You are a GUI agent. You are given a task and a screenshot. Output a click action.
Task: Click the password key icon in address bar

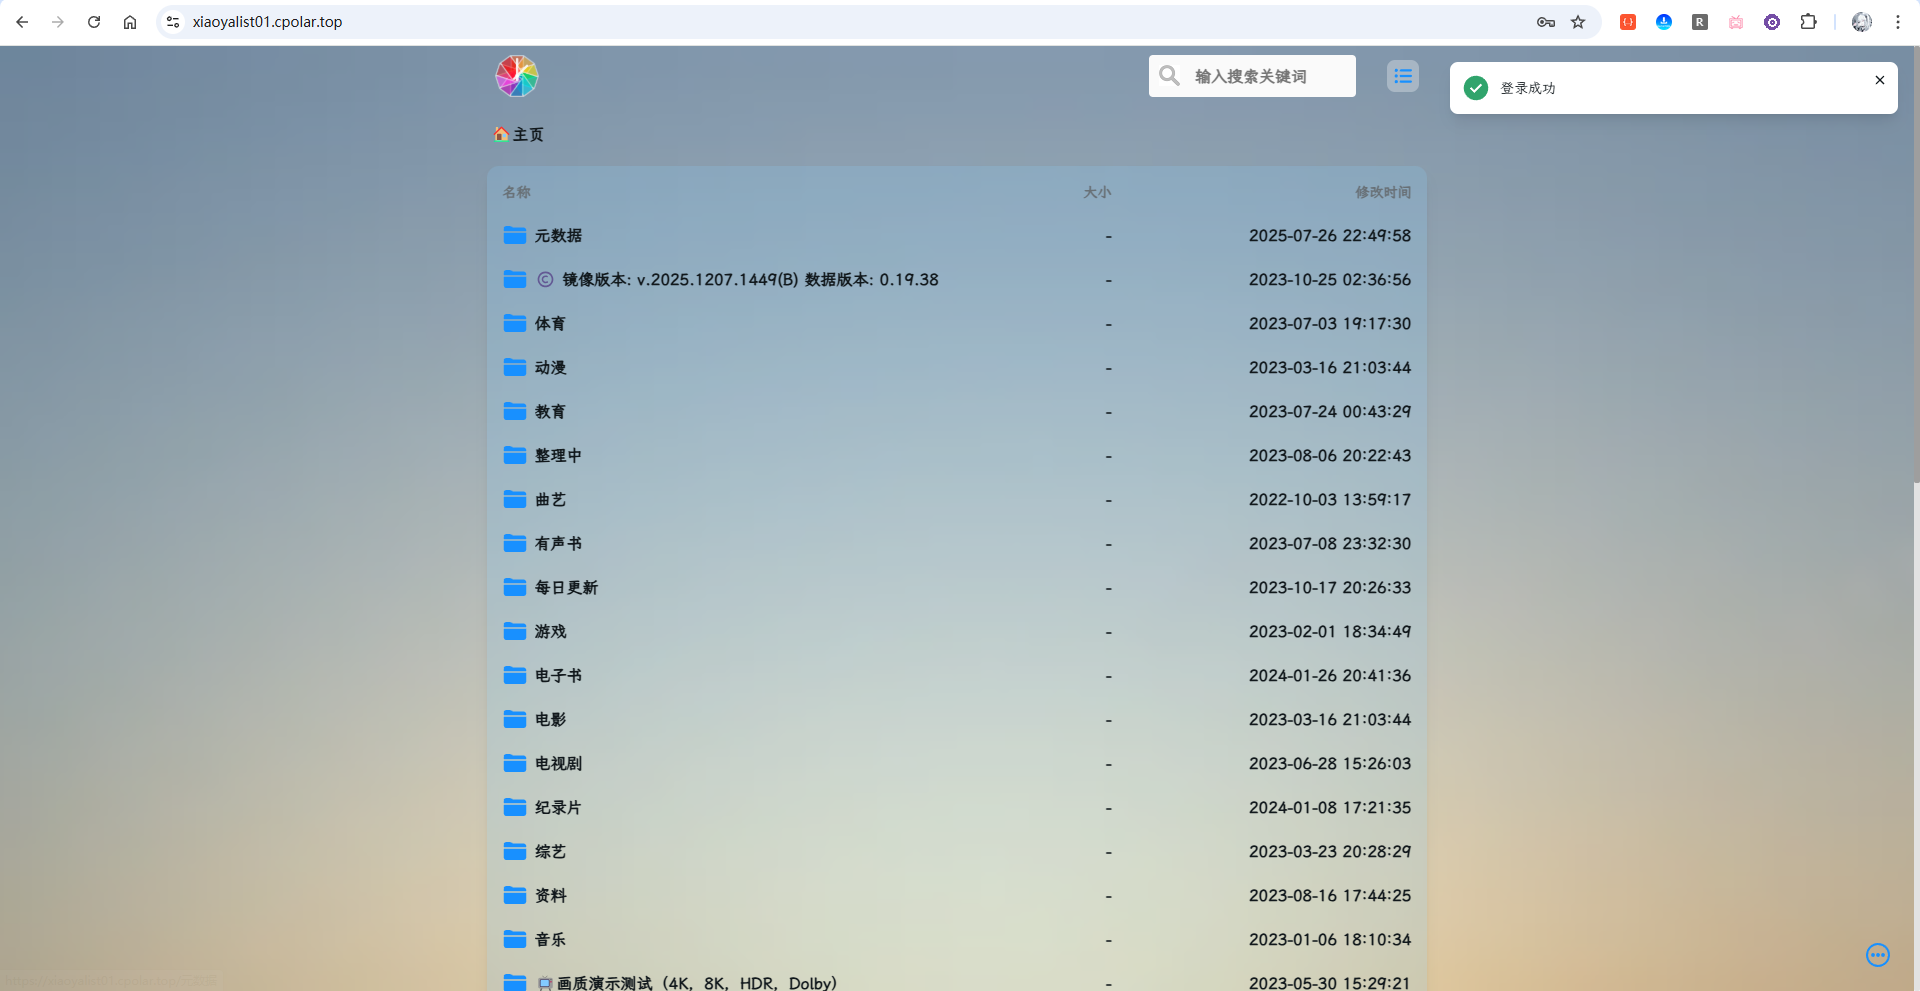(1546, 22)
